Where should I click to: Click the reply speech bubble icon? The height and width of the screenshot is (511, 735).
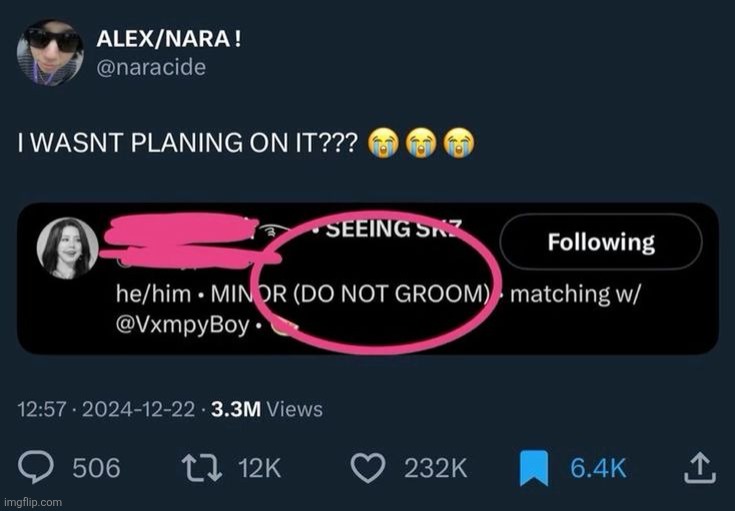click(x=36, y=467)
